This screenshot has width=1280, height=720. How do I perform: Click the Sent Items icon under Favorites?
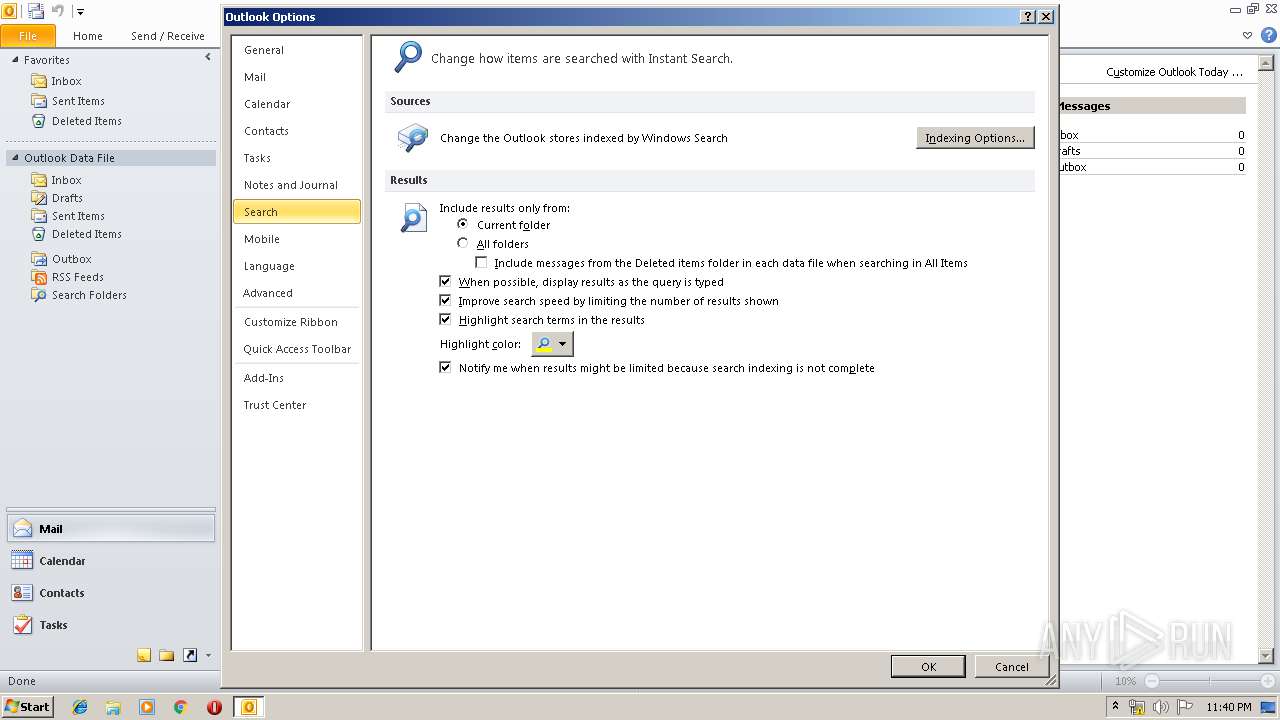coord(39,101)
